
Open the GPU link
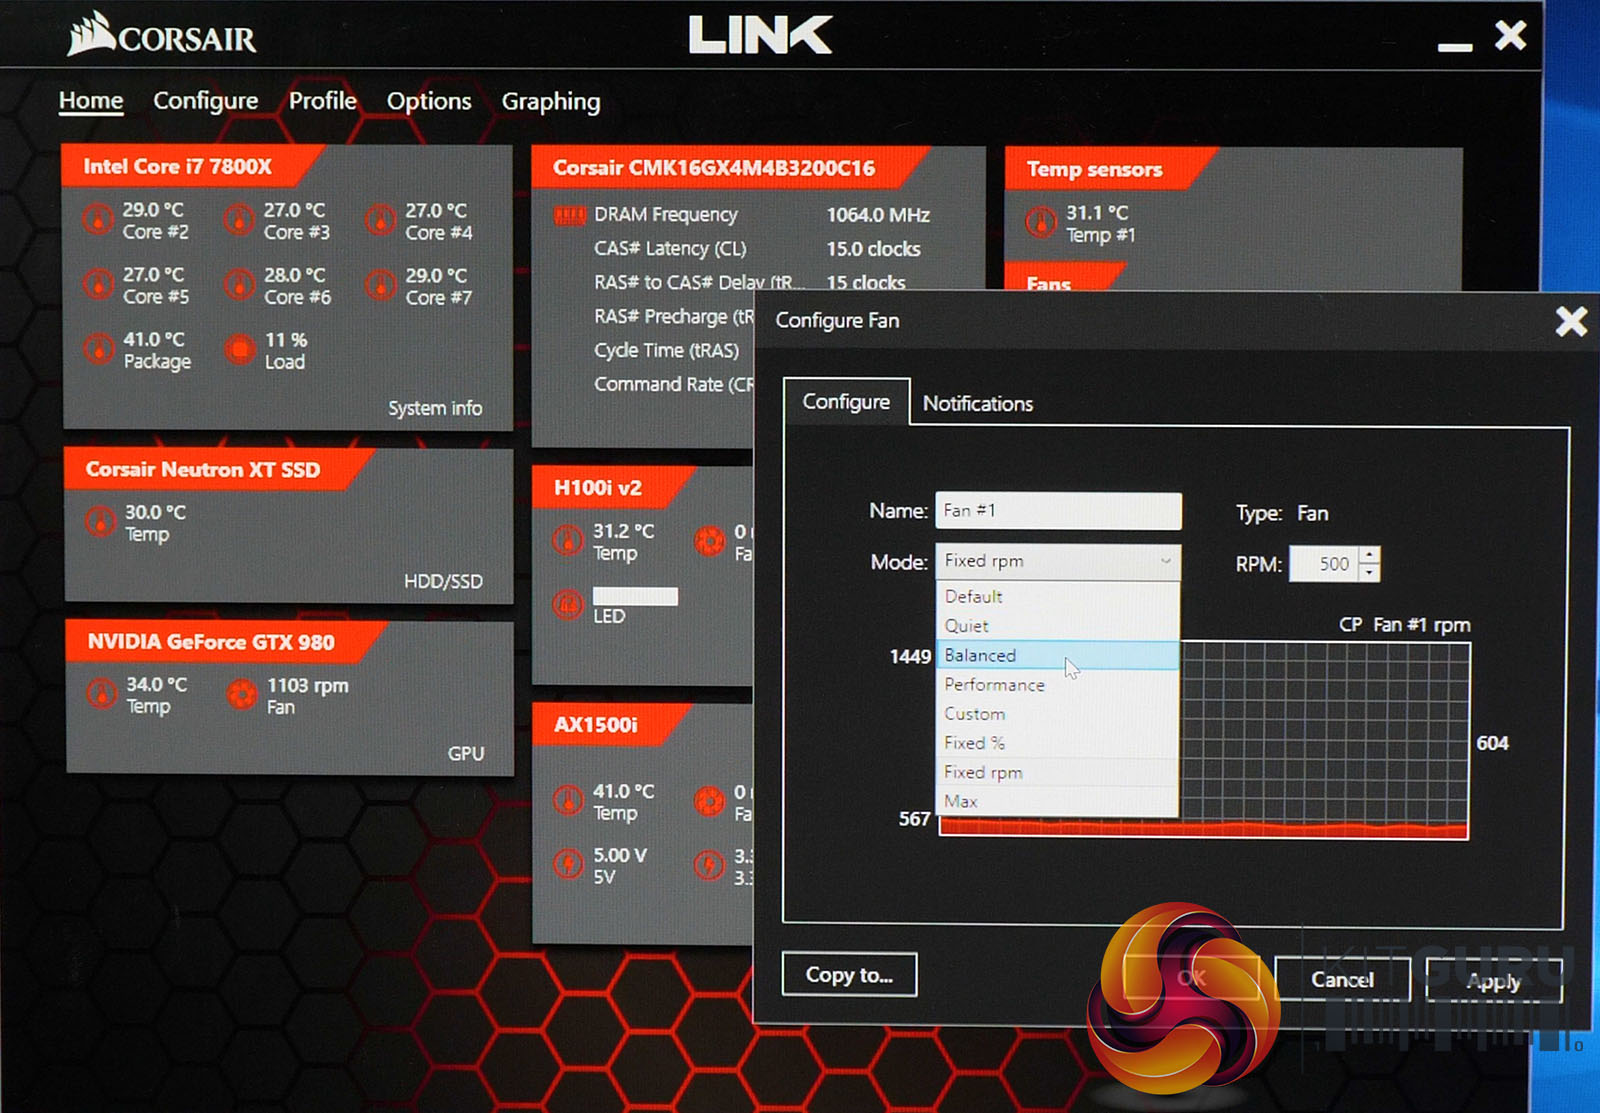coord(466,753)
